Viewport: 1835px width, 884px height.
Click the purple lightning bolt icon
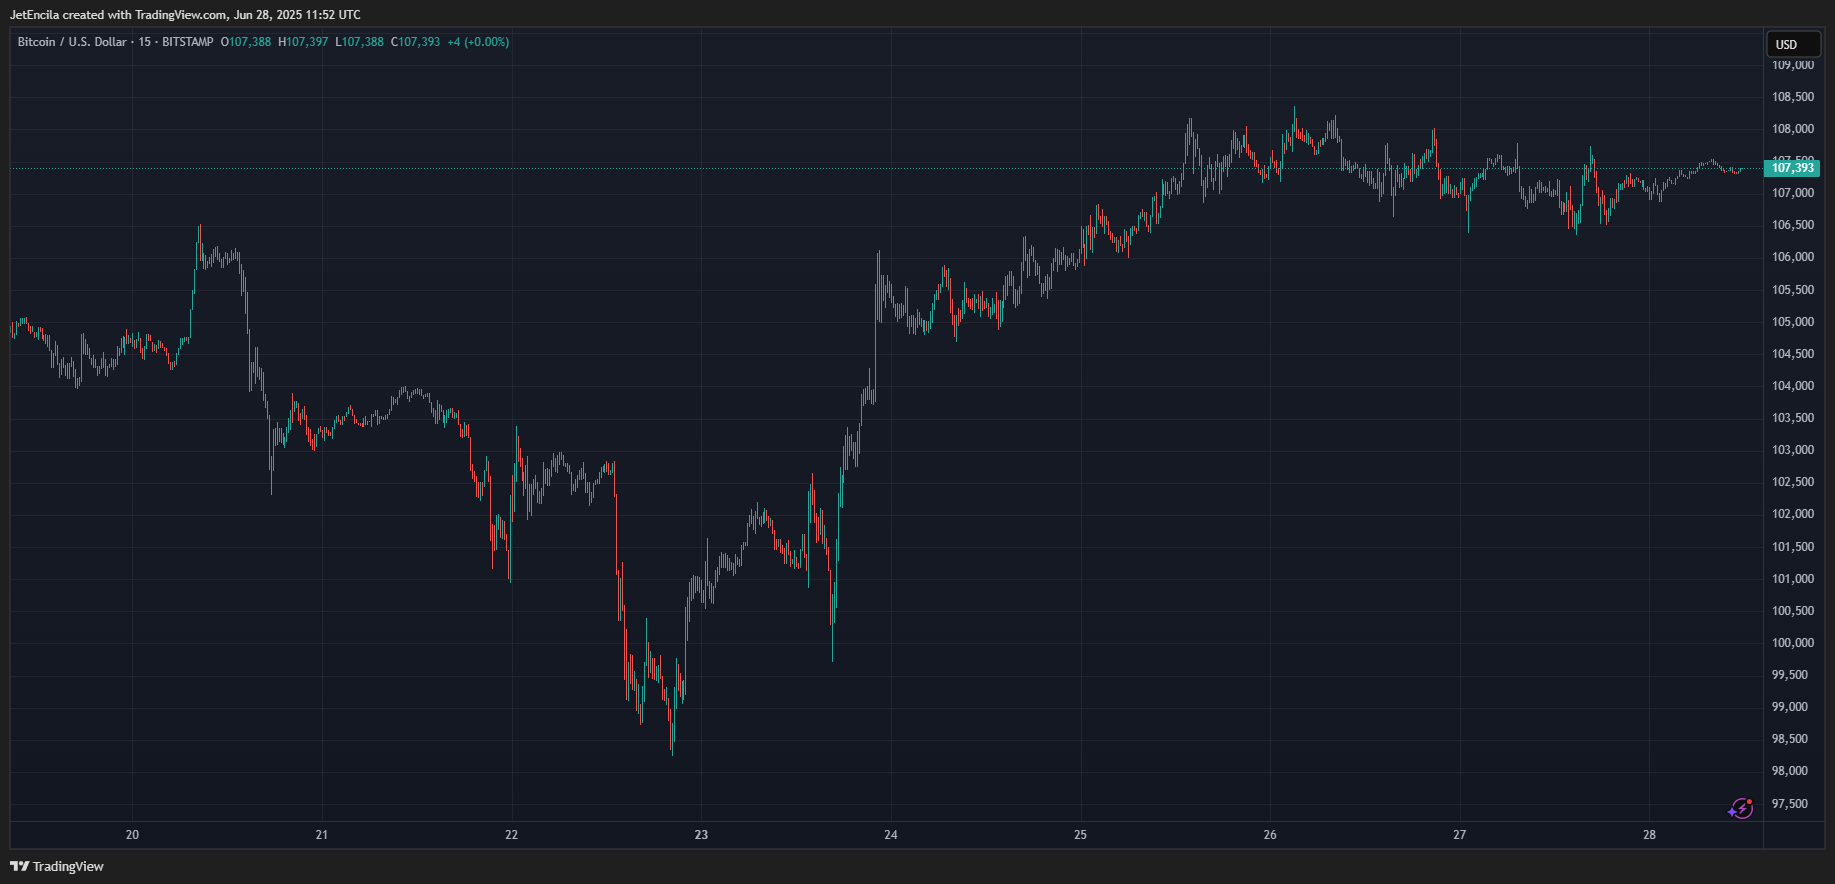pyautogui.click(x=1740, y=808)
